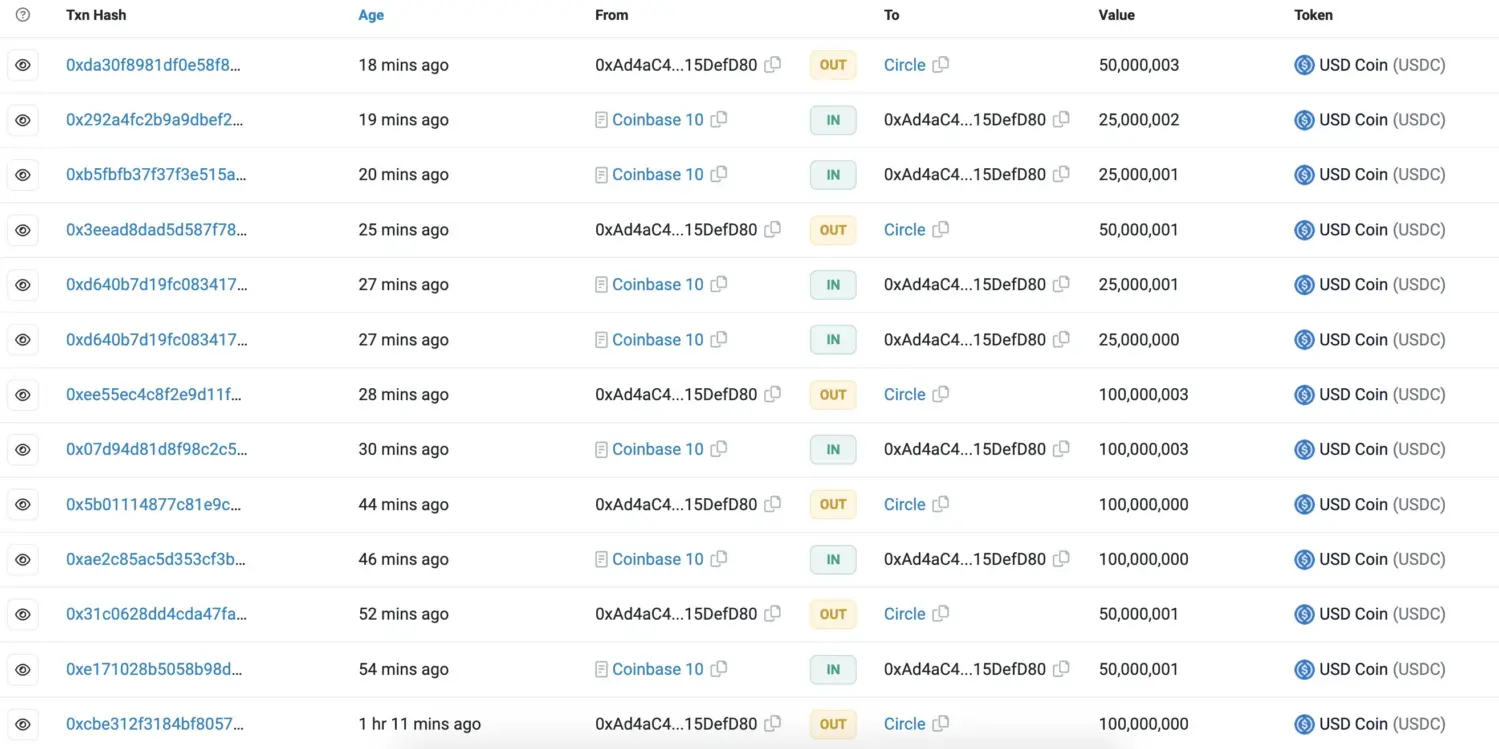Click the copy icon next to Circle recipient
1499x749 pixels.
tap(938, 64)
